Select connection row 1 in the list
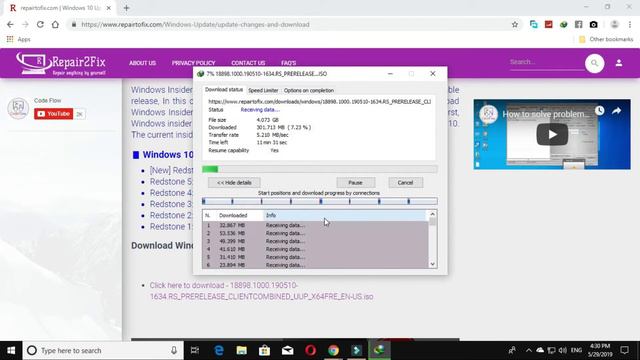The image size is (640, 360). pyautogui.click(x=315, y=225)
